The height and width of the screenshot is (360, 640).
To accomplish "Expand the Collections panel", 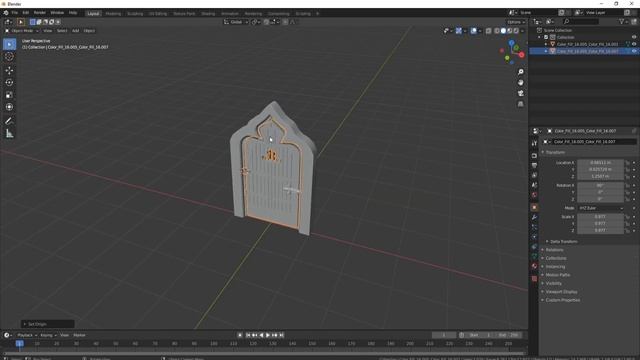I will pyautogui.click(x=556, y=258).
